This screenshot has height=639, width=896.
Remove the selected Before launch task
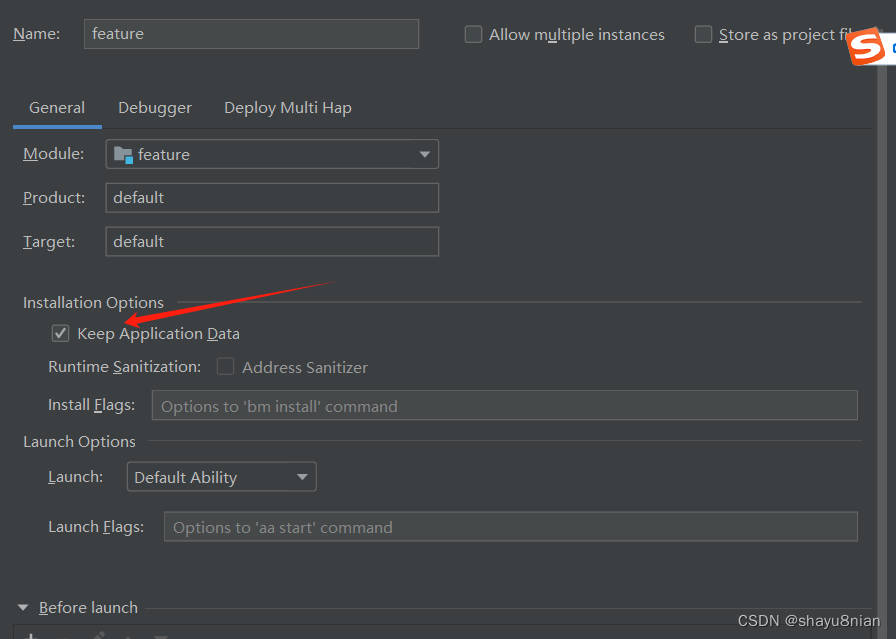pyautogui.click(x=61, y=636)
